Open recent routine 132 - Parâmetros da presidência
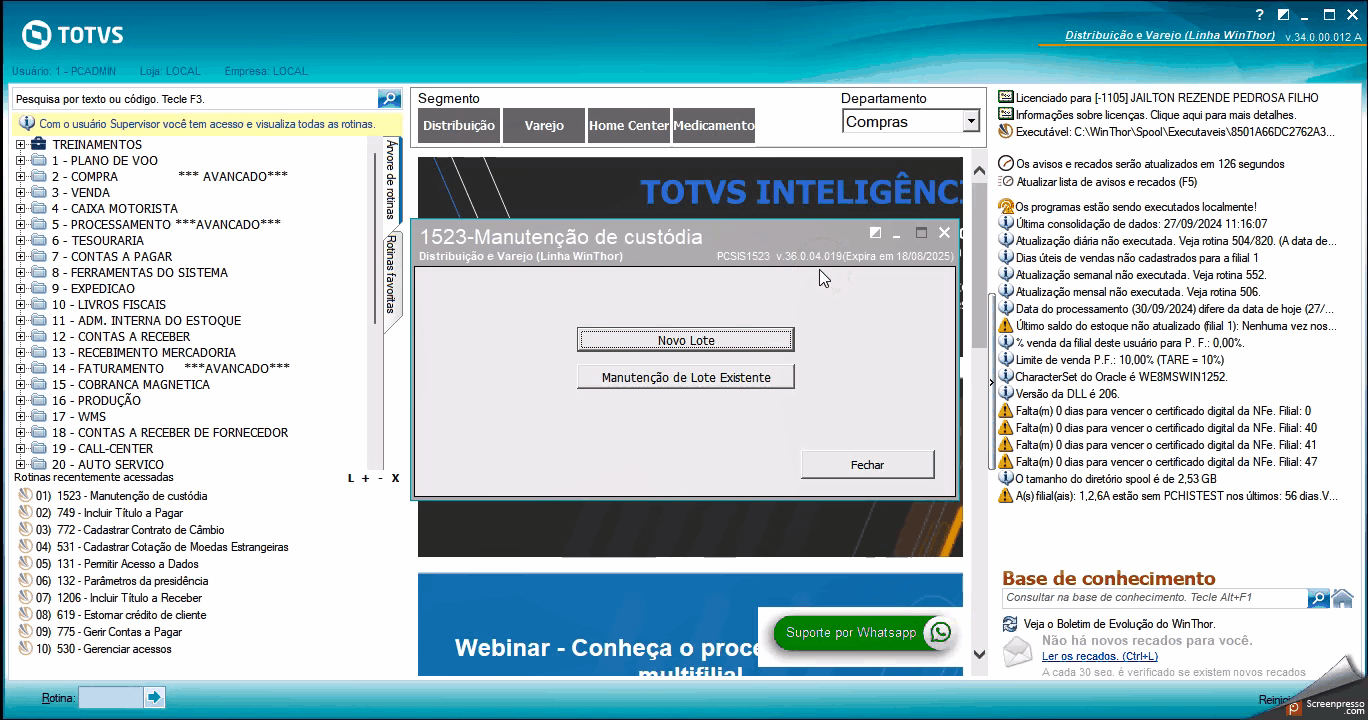 point(133,581)
